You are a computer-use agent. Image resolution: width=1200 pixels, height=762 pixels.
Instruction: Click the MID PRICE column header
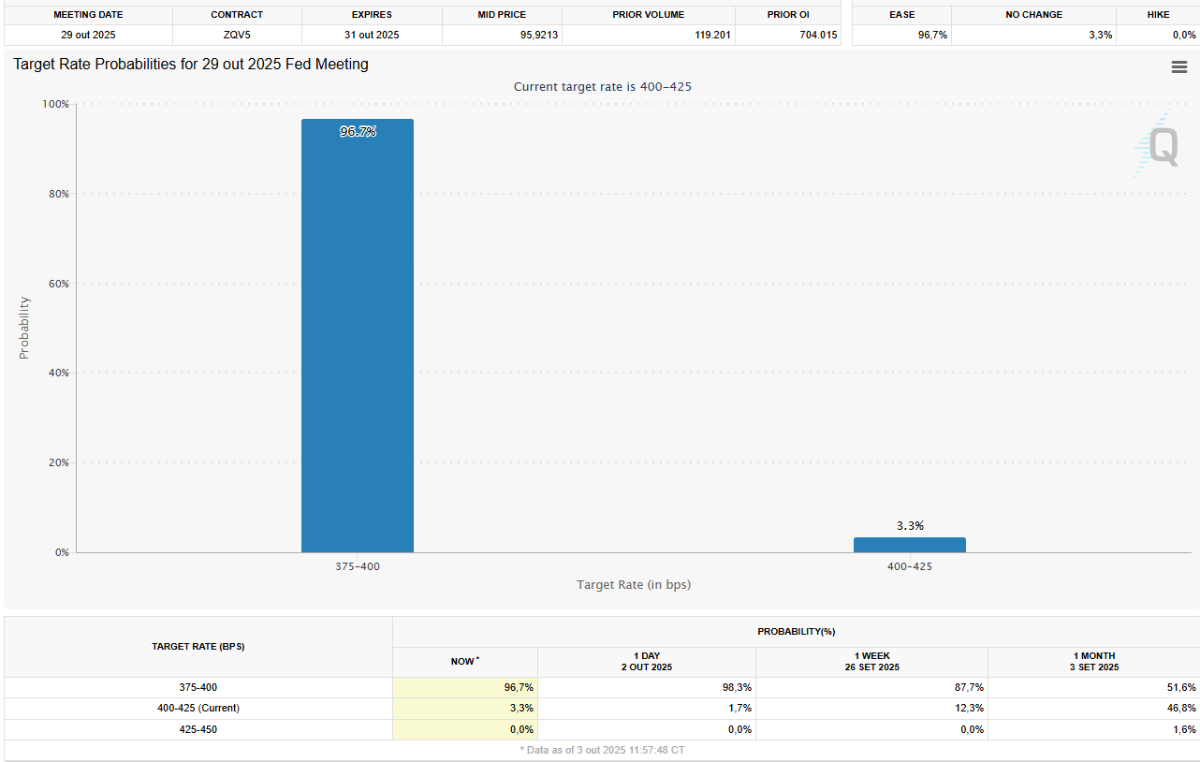pyautogui.click(x=501, y=15)
